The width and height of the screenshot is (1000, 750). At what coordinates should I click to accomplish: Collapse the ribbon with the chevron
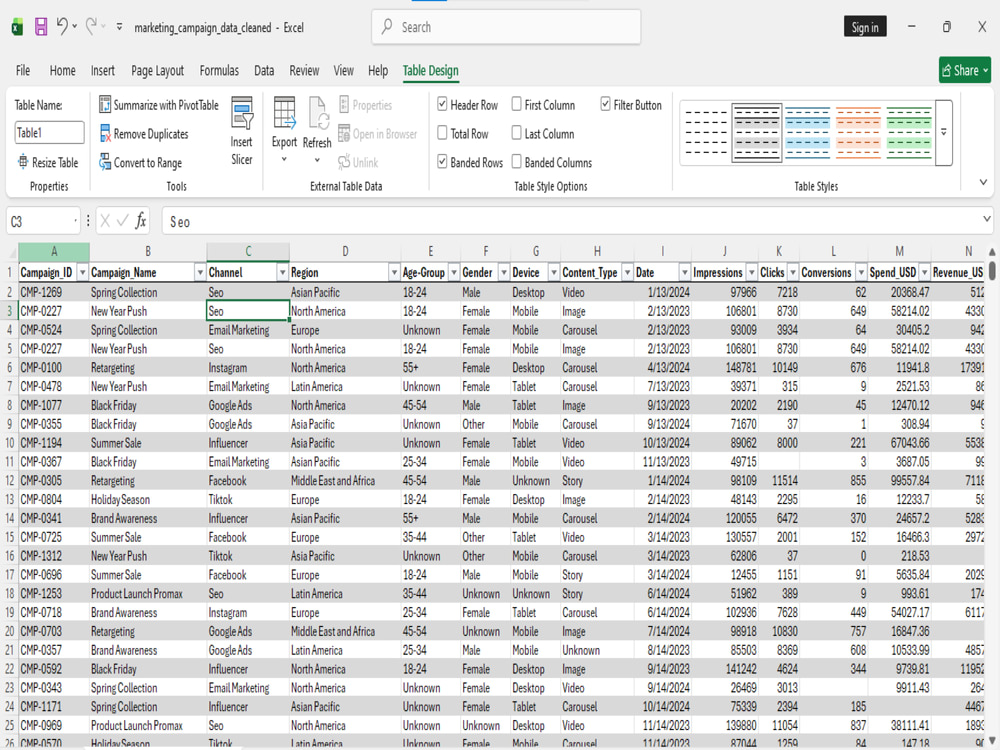tap(983, 182)
